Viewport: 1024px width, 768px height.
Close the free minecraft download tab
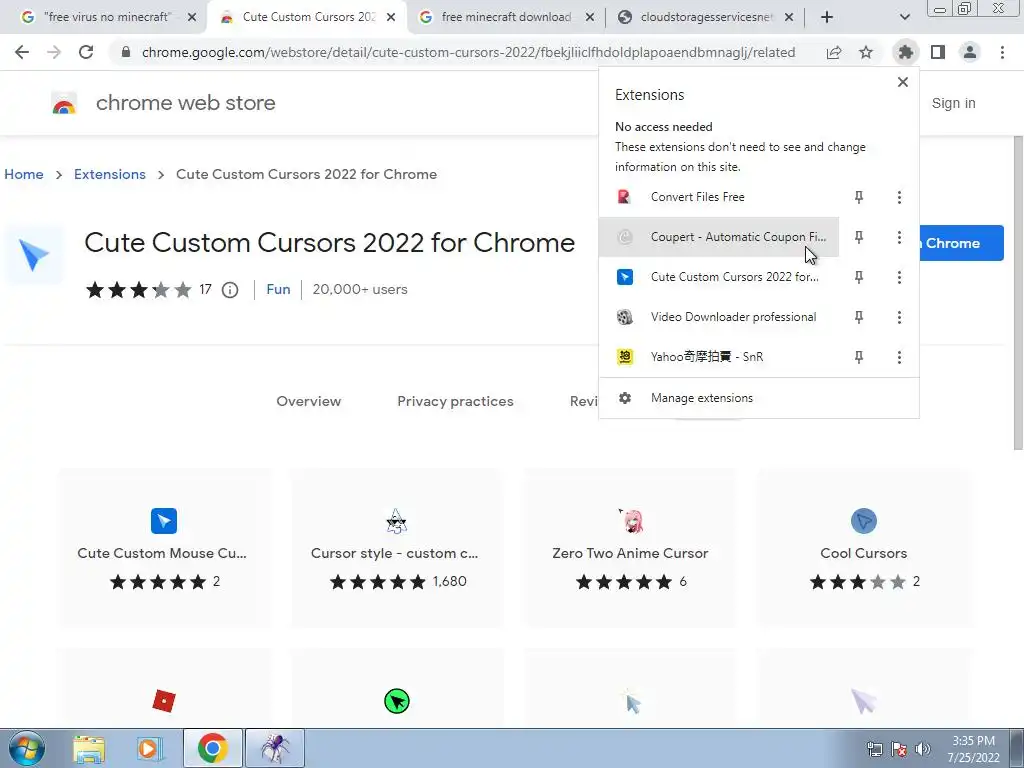coord(590,17)
